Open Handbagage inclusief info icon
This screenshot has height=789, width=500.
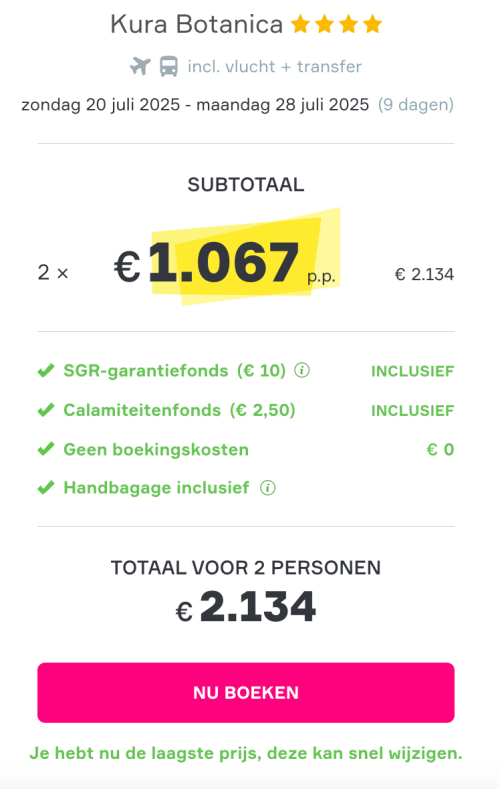[x=268, y=488]
